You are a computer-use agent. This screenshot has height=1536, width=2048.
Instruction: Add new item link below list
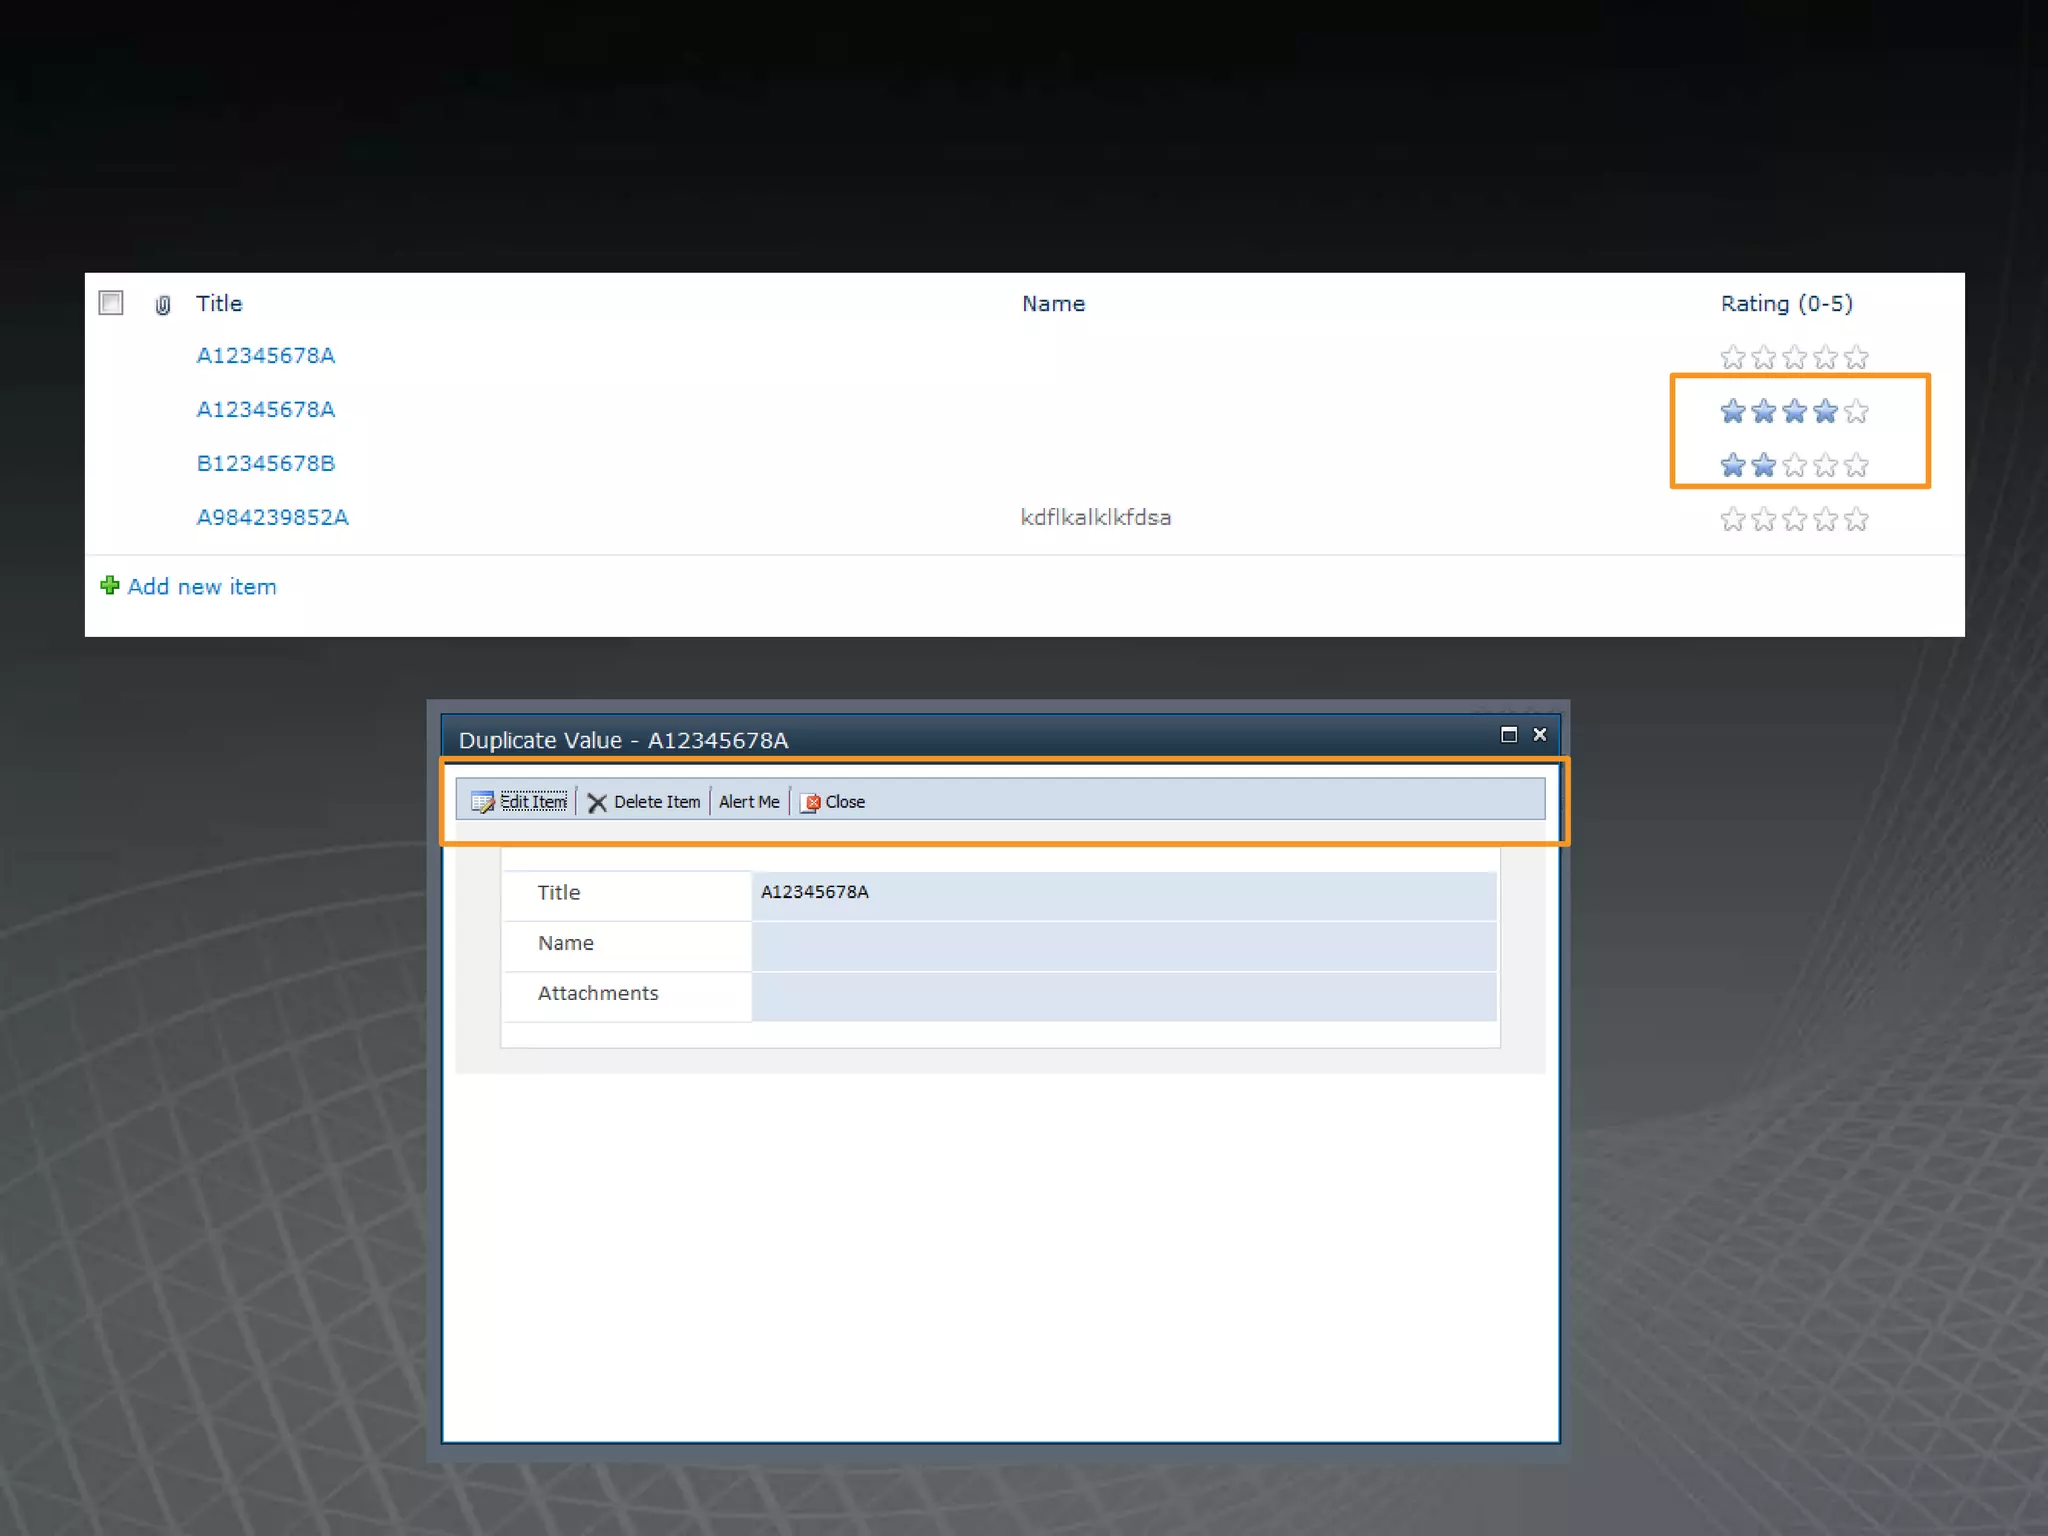(202, 587)
